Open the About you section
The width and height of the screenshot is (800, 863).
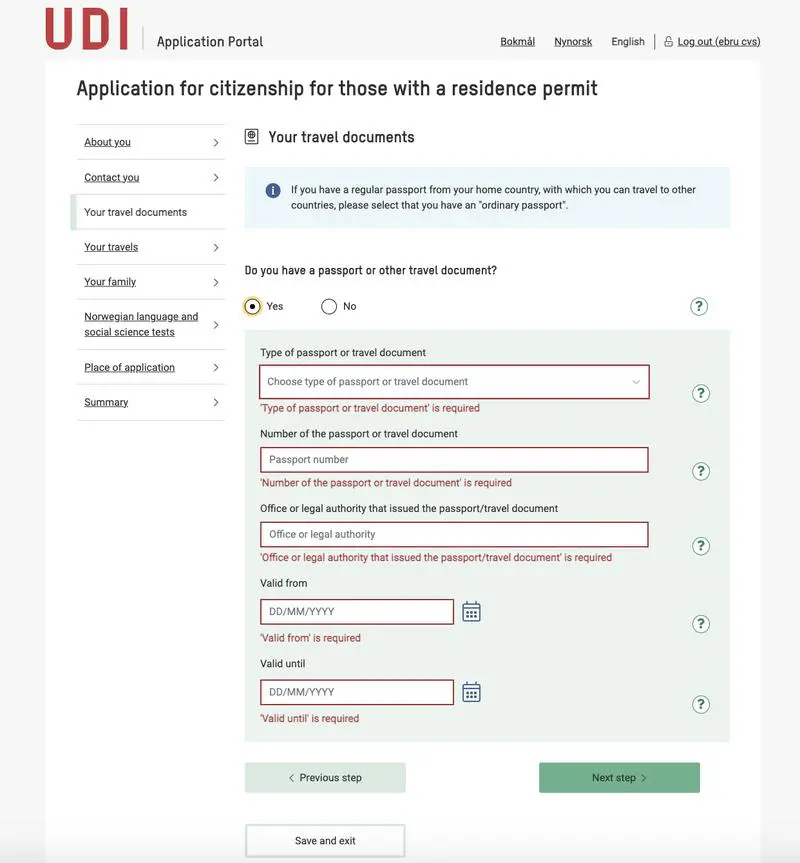pyautogui.click(x=108, y=142)
